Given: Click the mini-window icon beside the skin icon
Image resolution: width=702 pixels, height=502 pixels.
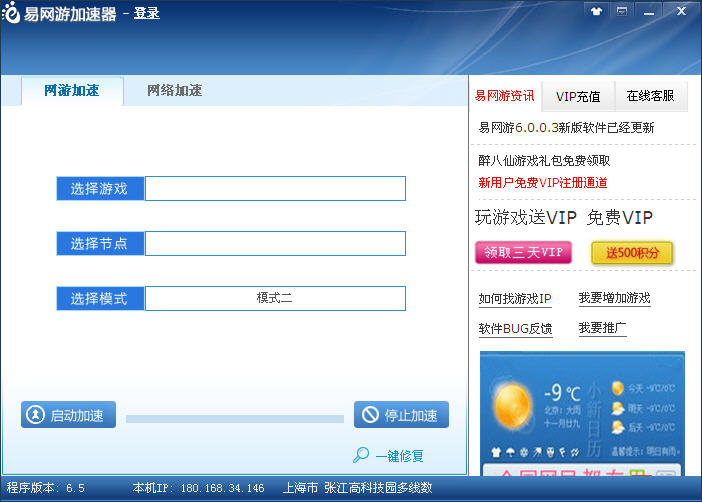Looking at the screenshot, I should click(622, 11).
